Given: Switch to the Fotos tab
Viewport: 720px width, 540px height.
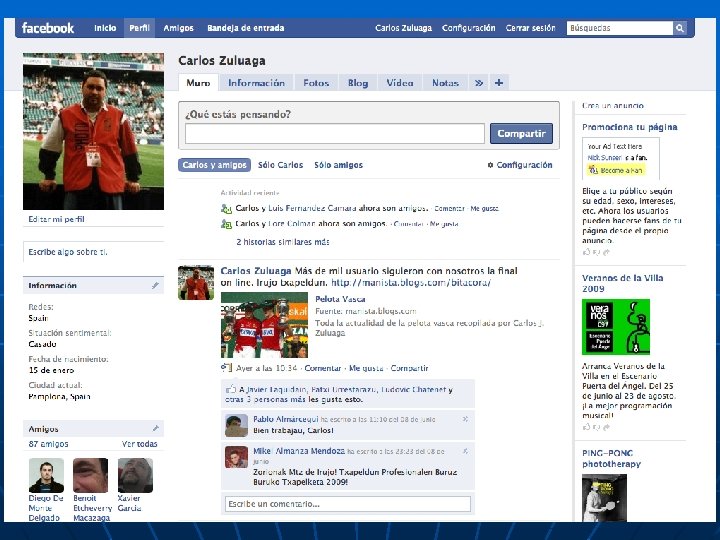Looking at the screenshot, I should (316, 83).
